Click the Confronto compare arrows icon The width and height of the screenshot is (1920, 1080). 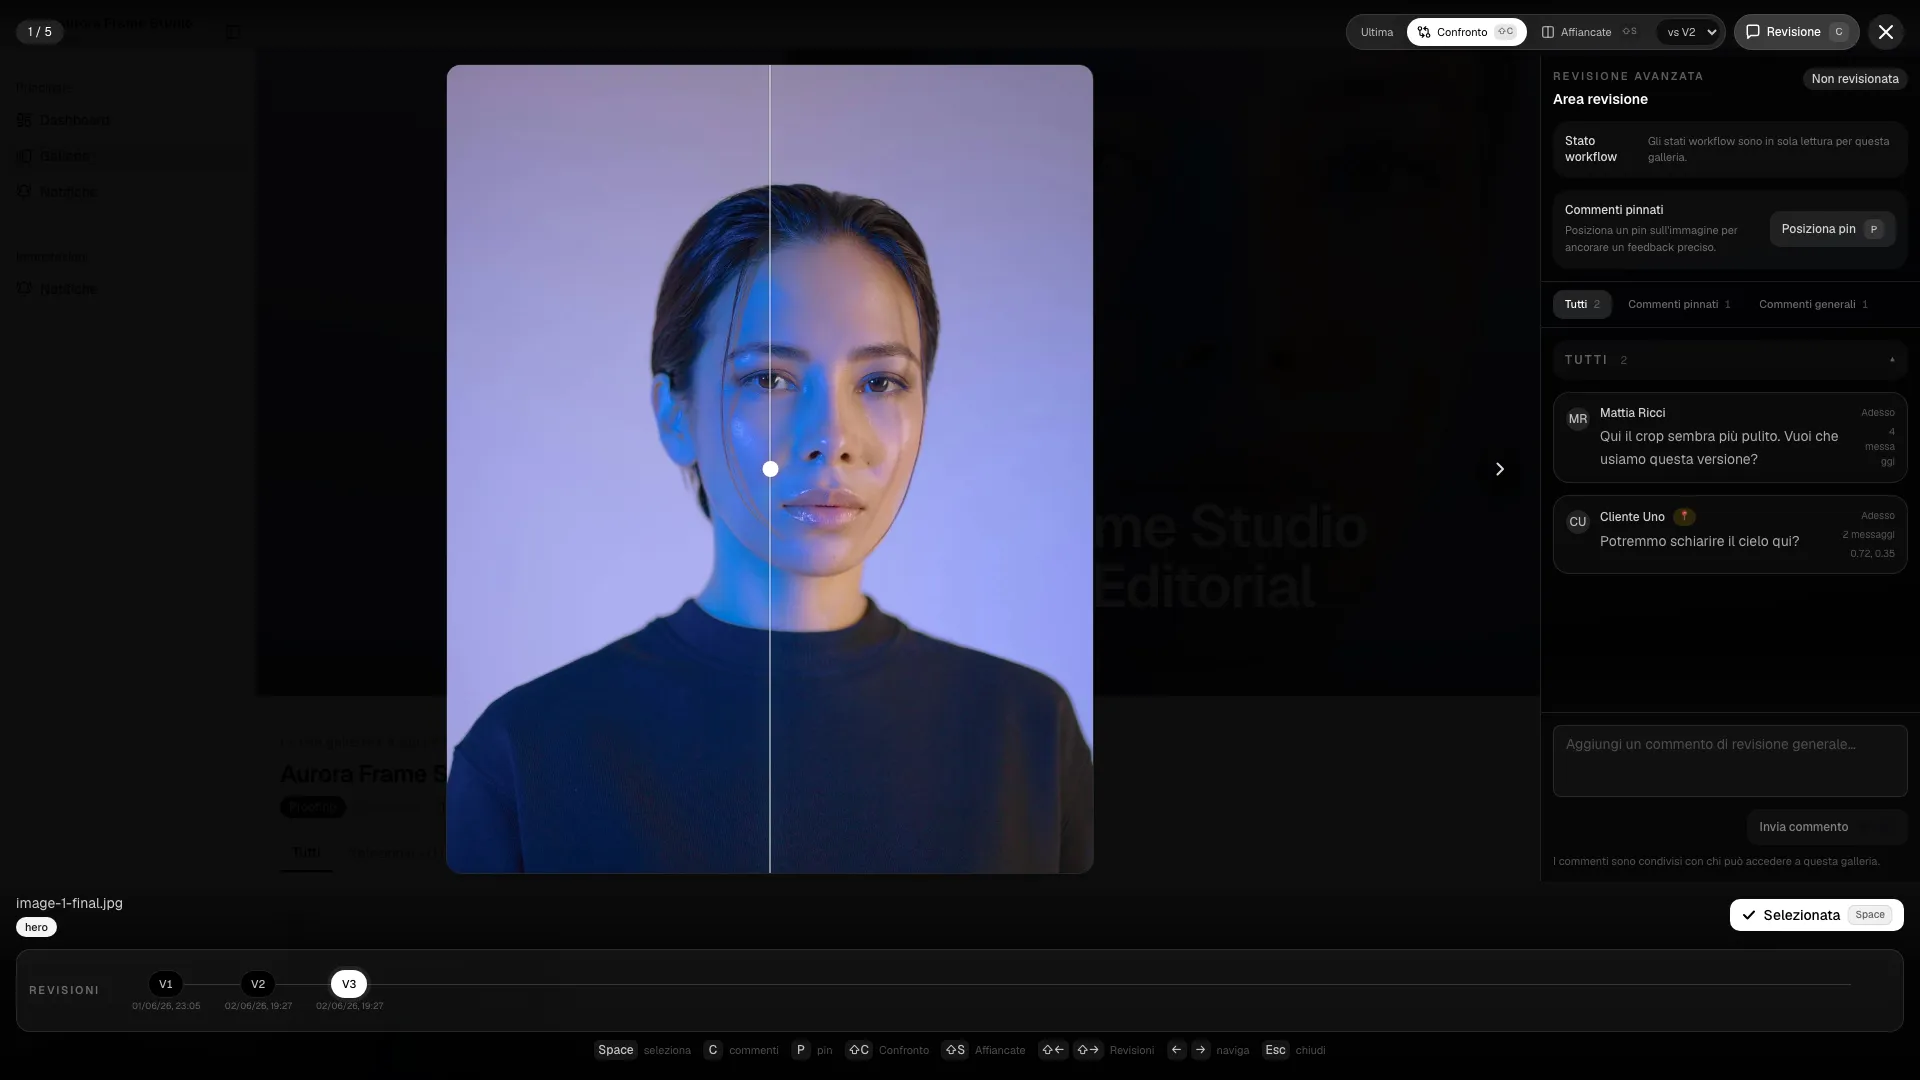(x=1424, y=32)
